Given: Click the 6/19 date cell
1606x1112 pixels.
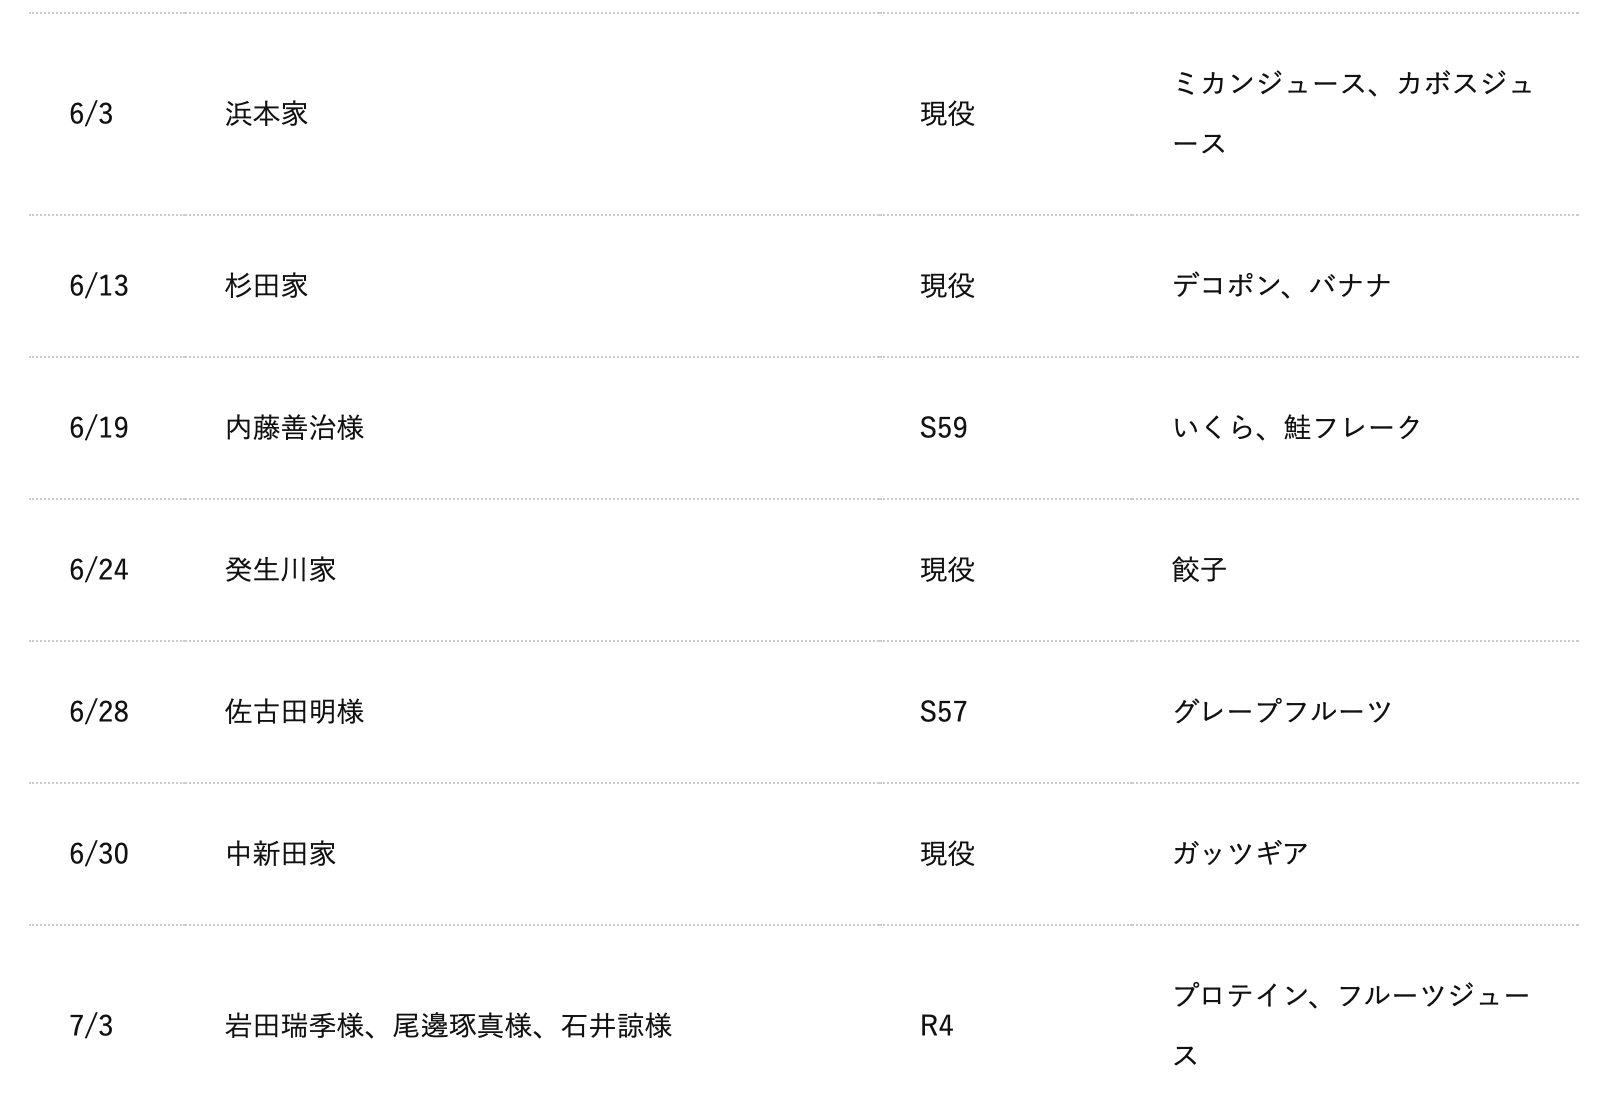Looking at the screenshot, I should tap(99, 428).
